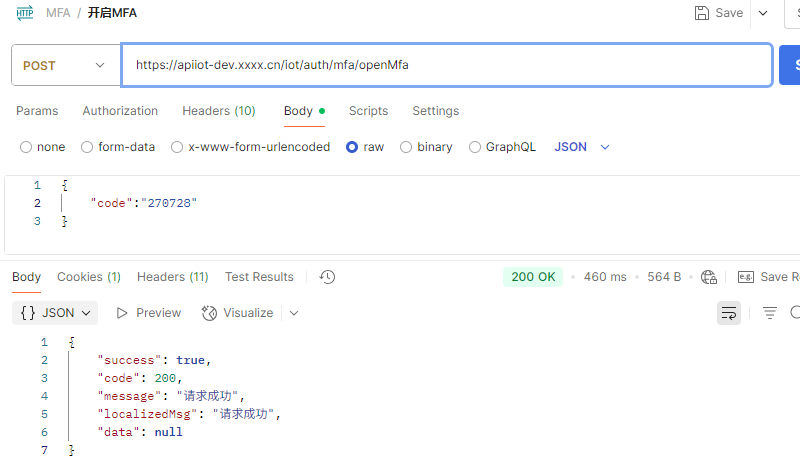
Task: Click the HTTP request type icon
Action: click(x=24, y=13)
